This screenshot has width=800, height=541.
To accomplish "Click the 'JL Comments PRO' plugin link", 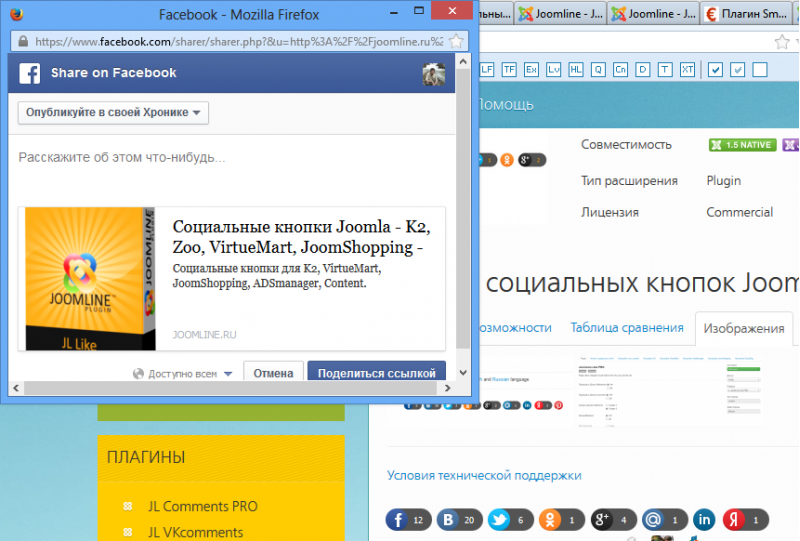I will [203, 506].
